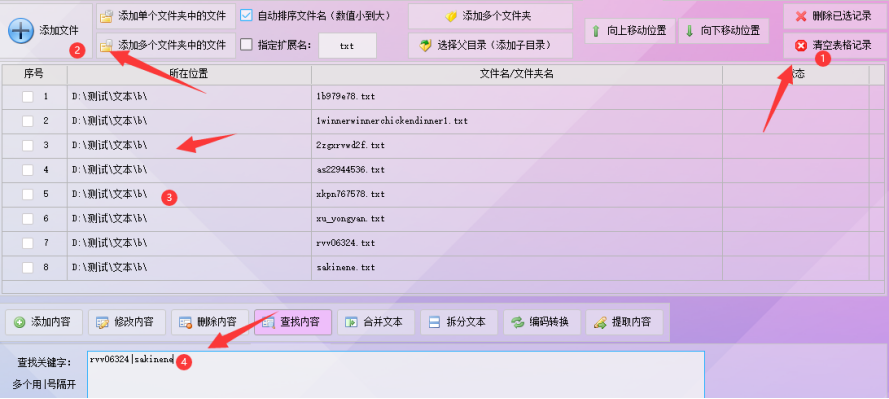Click the 选择父目录 icon
The image size is (889, 399).
(426, 45)
